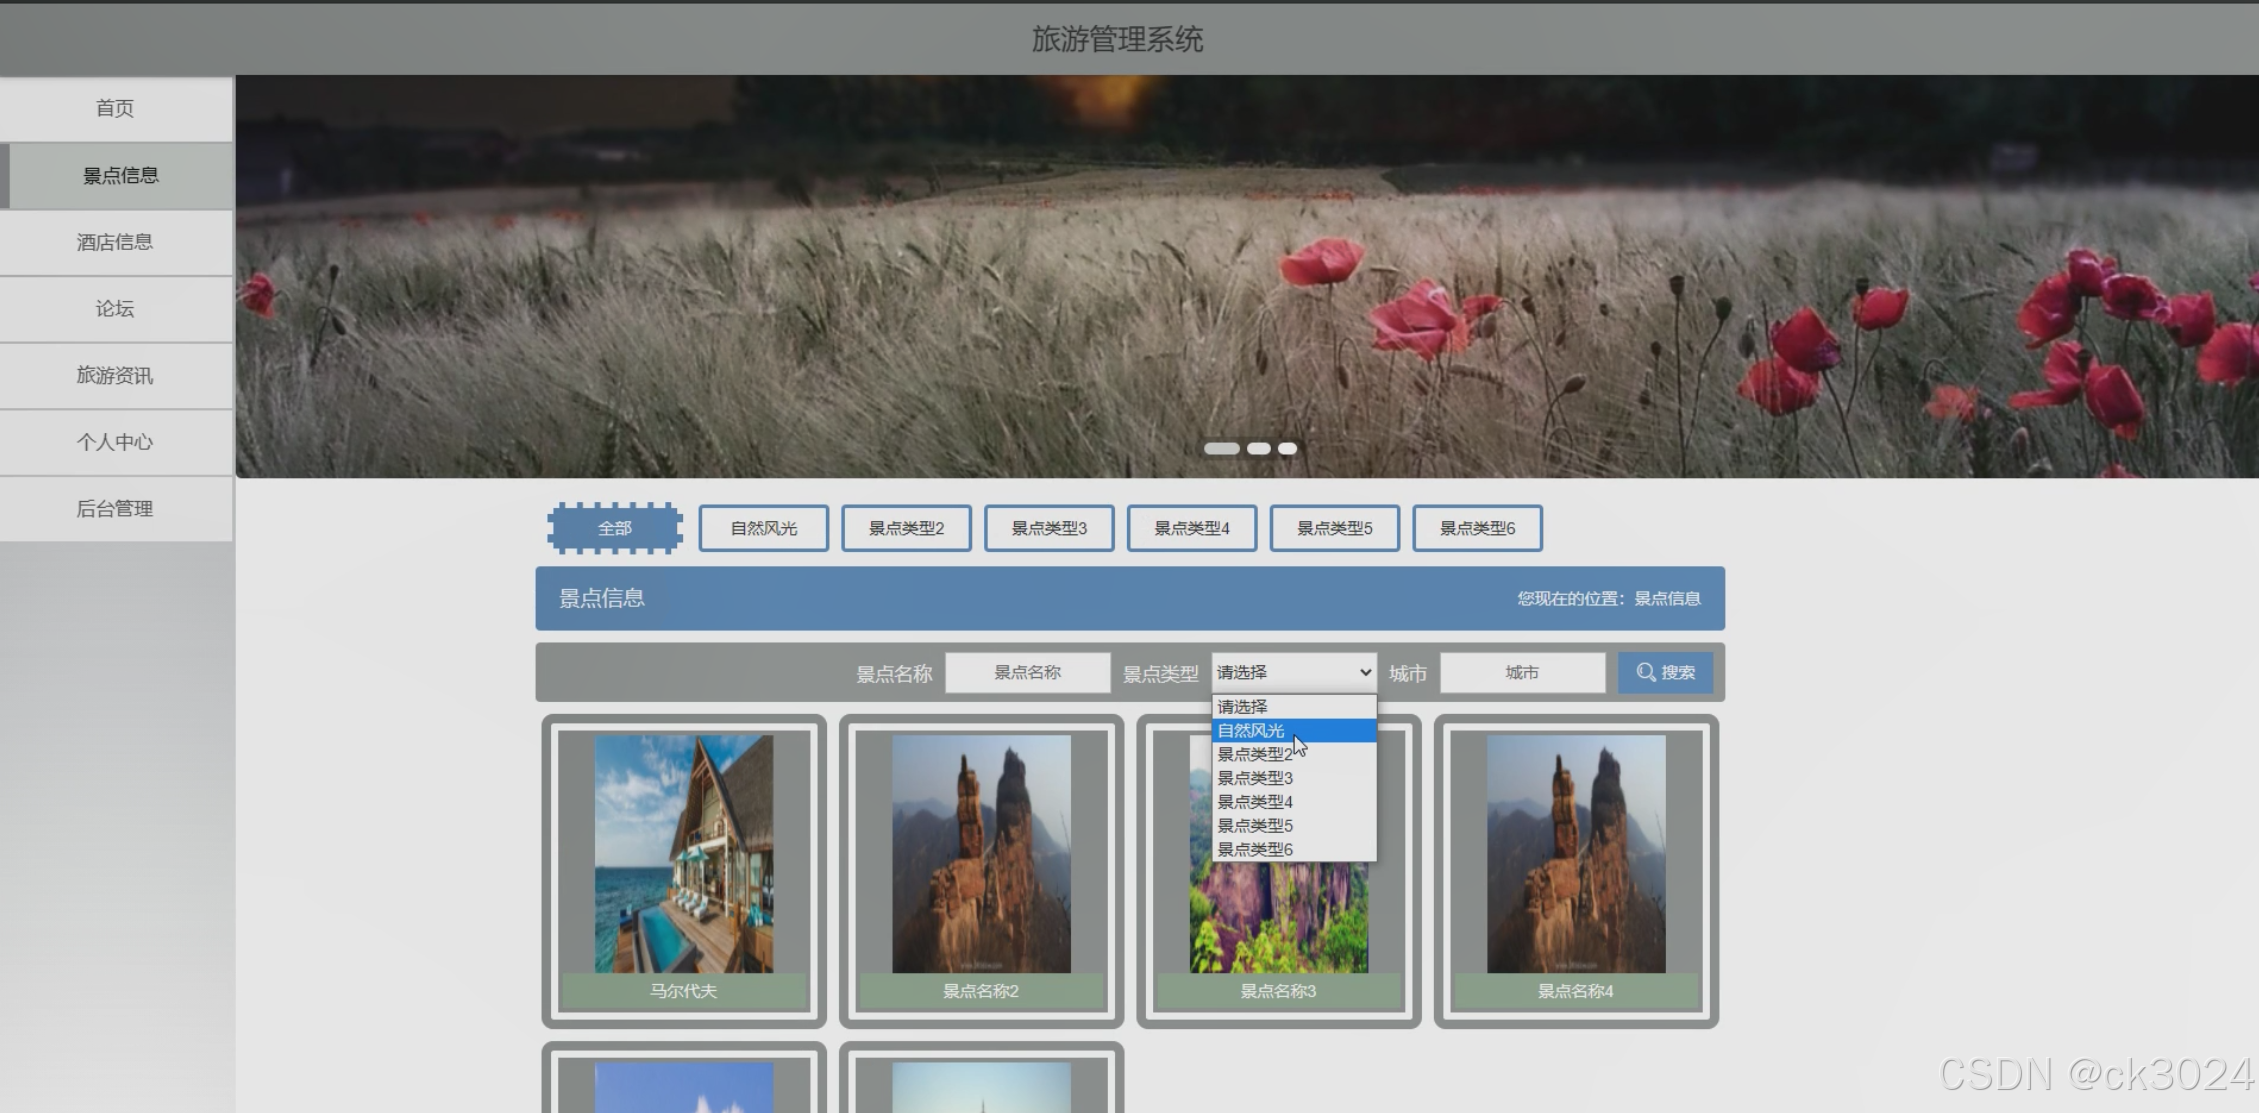Click the 城市 input field
Screen dimensions: 2259x1113
1522,673
